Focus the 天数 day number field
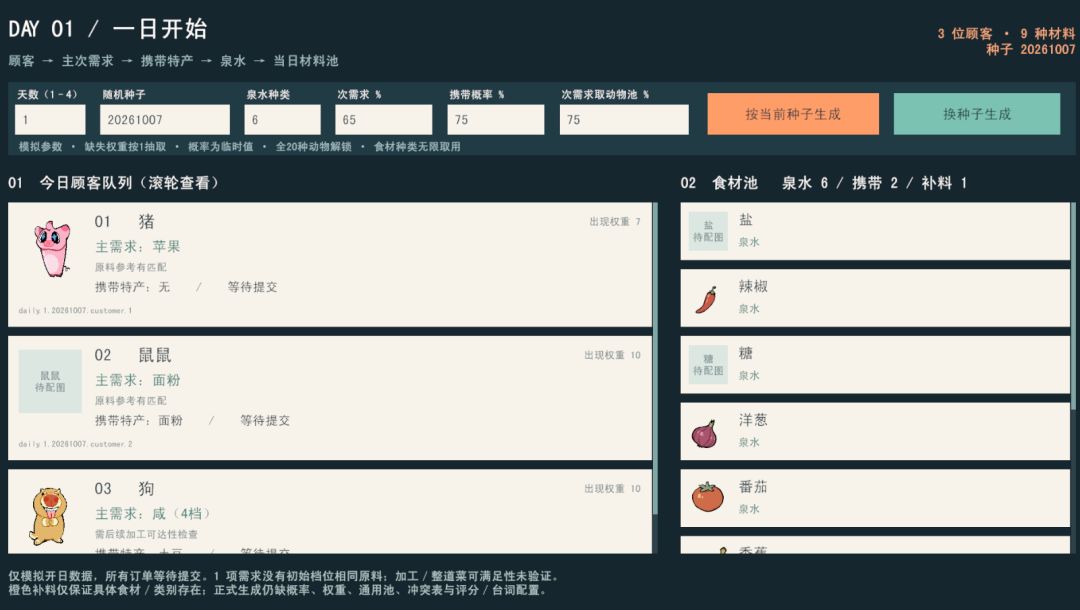The width and height of the screenshot is (1080, 610). click(50, 120)
